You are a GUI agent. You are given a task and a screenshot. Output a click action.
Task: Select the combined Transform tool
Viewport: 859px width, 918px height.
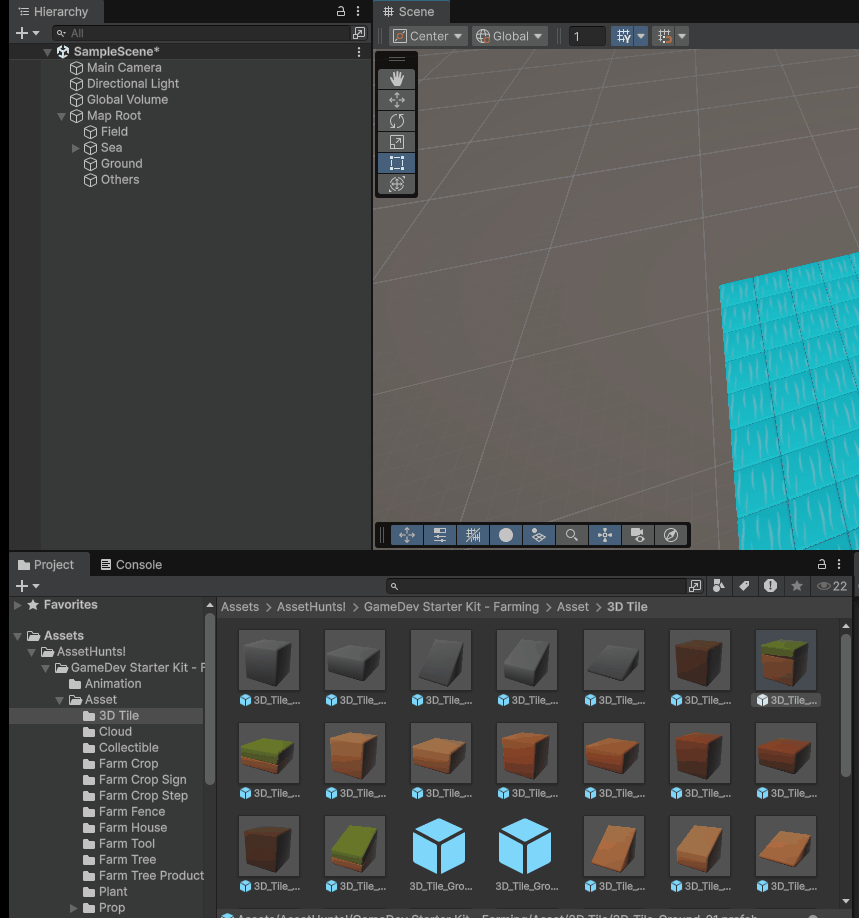click(397, 184)
